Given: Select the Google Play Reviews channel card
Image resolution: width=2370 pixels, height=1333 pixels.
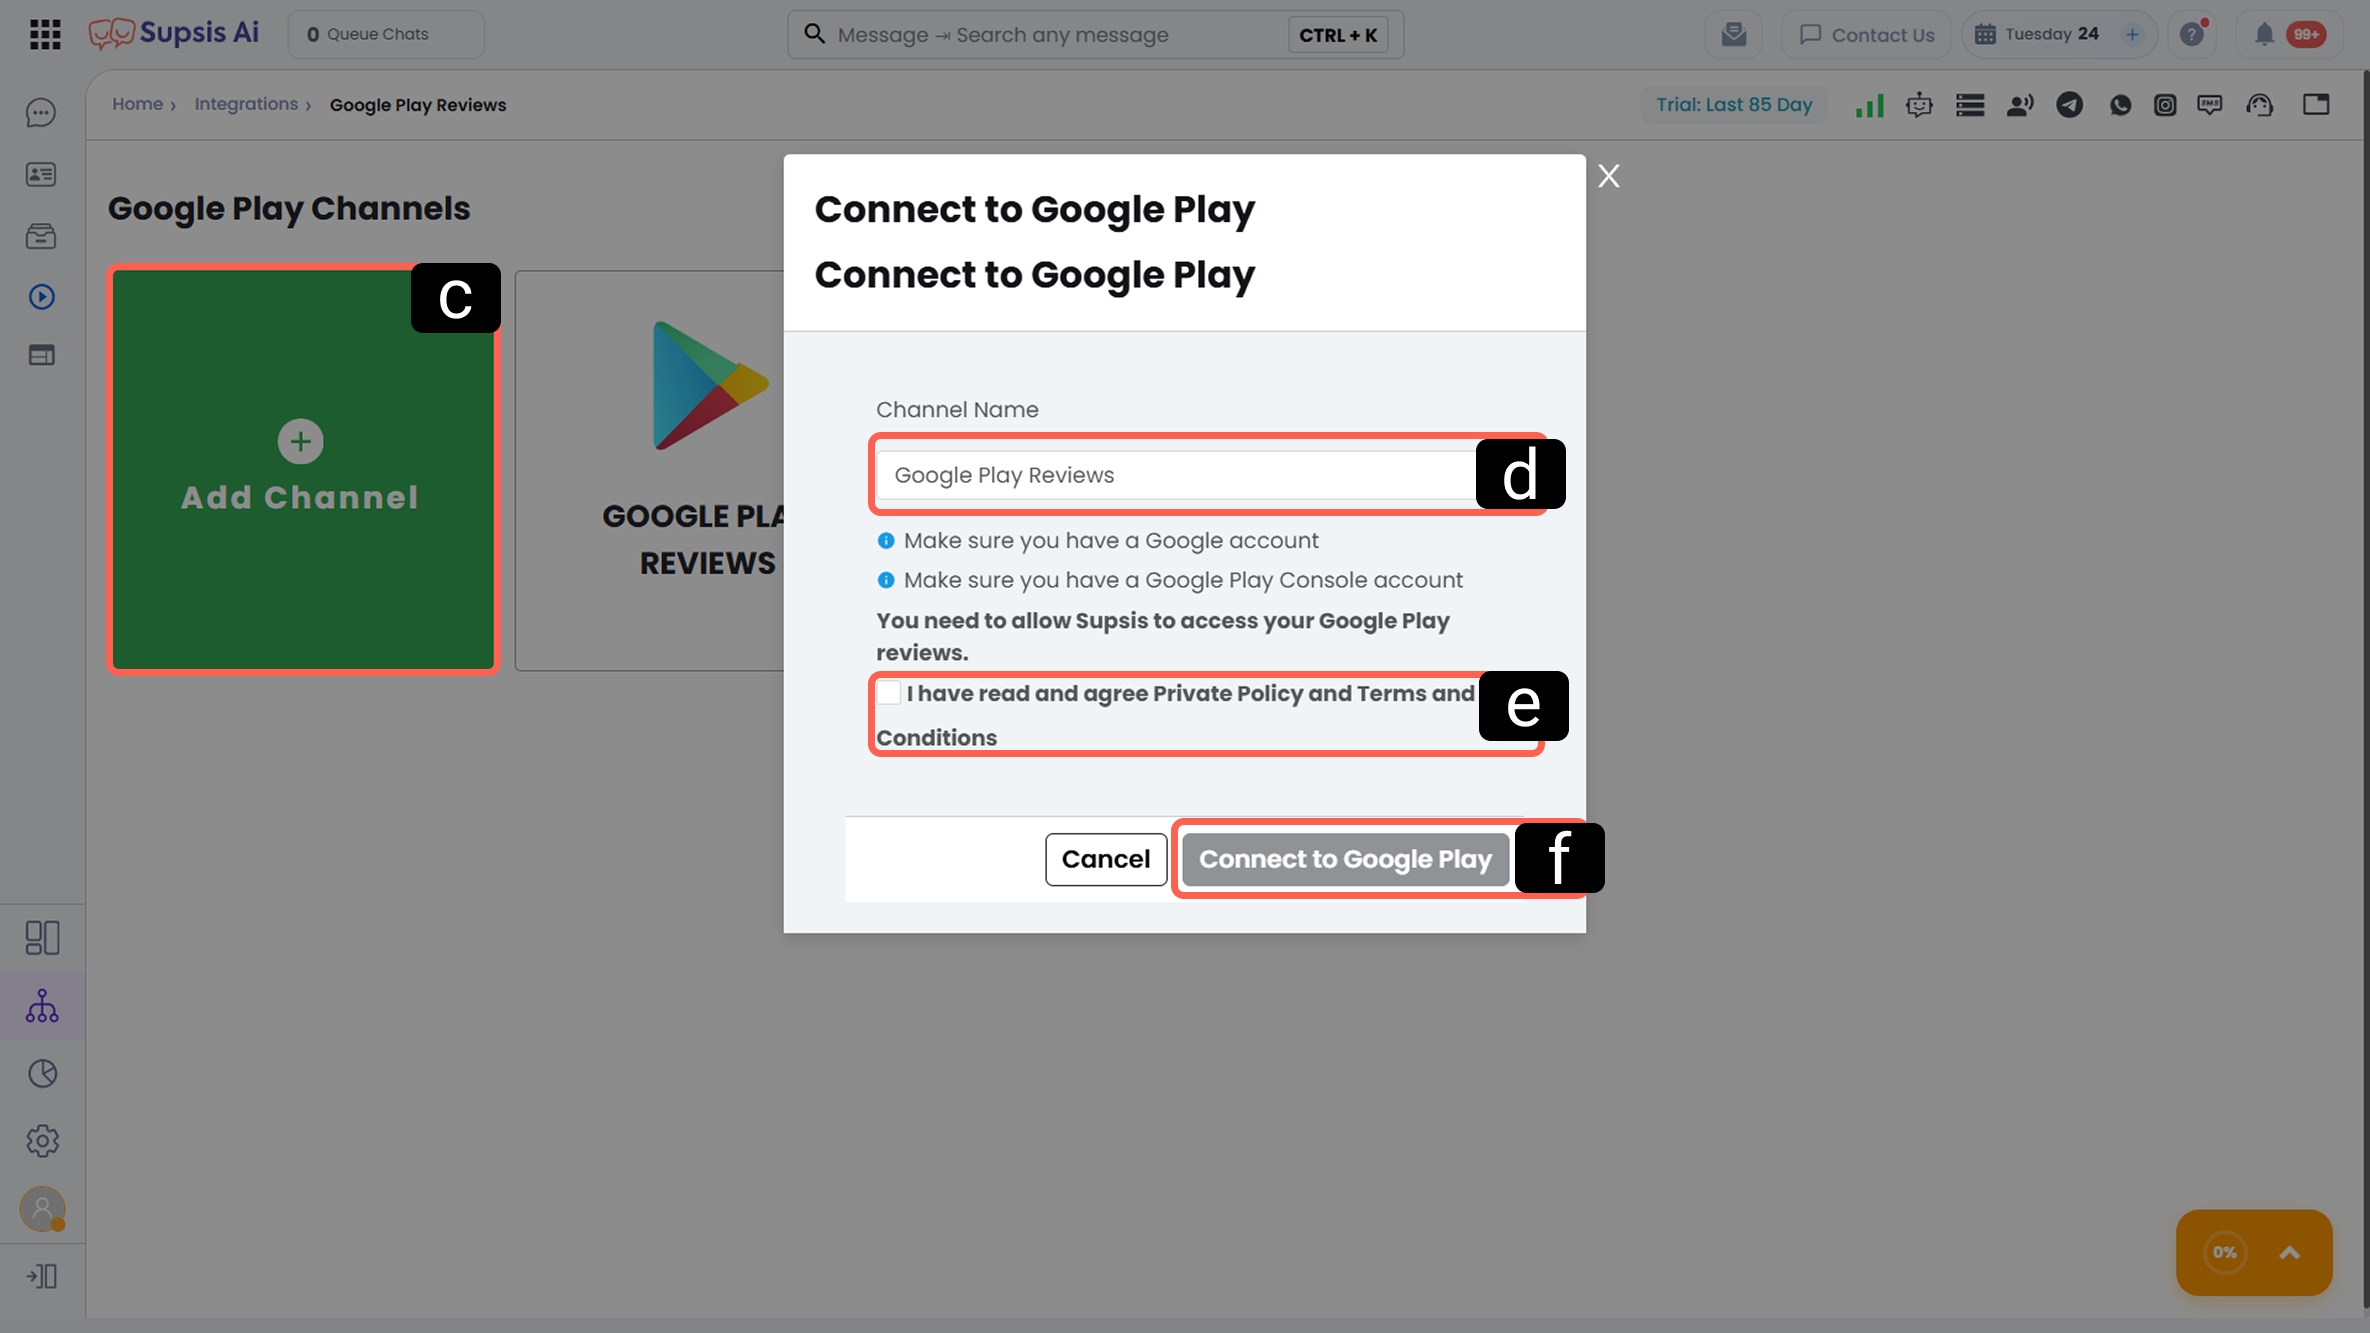Looking at the screenshot, I should pos(650,470).
